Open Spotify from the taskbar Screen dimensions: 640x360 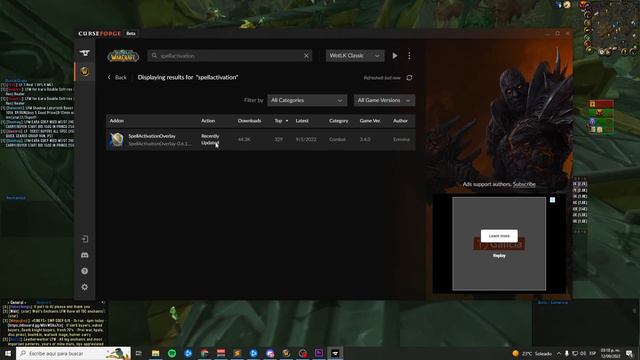(x=172, y=353)
